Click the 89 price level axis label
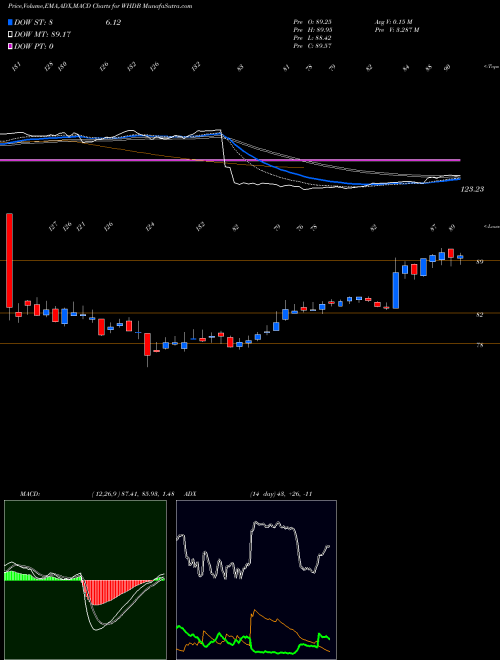 (x=479, y=262)
